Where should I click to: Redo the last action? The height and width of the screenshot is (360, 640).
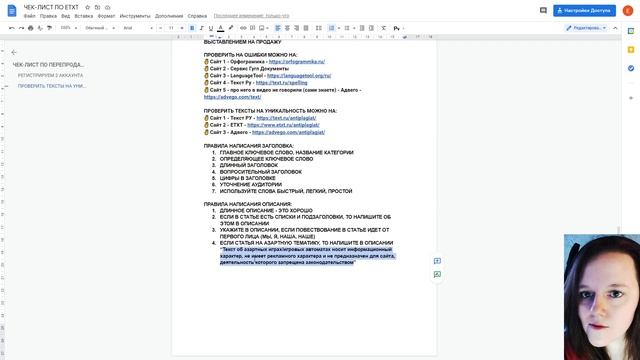[21, 28]
